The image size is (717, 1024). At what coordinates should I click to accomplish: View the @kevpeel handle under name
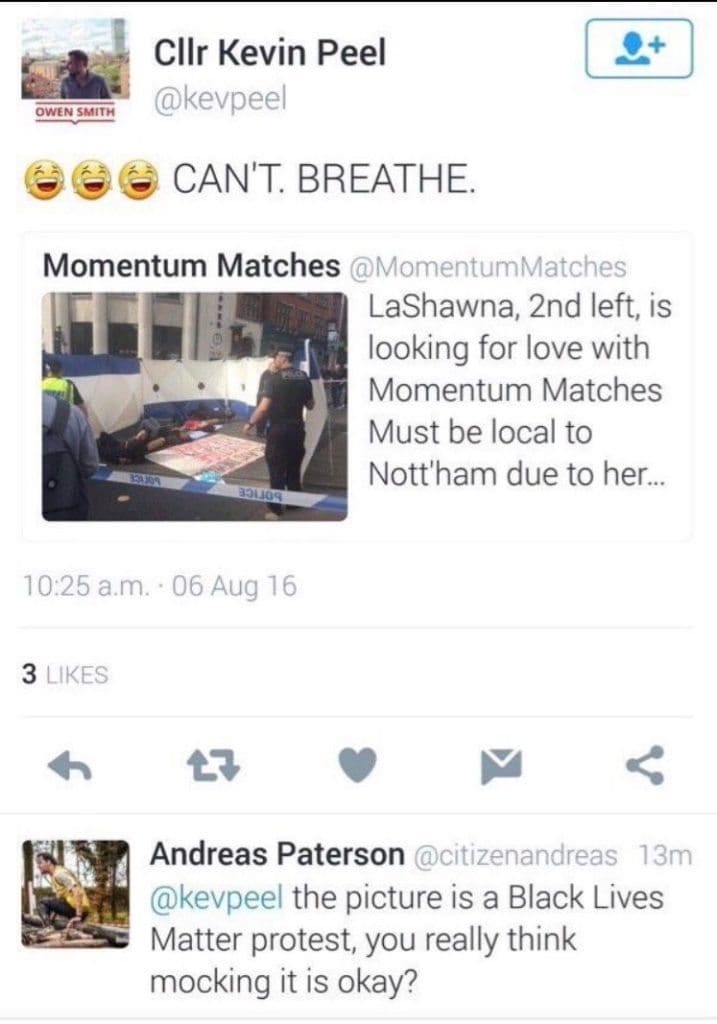pos(220,99)
